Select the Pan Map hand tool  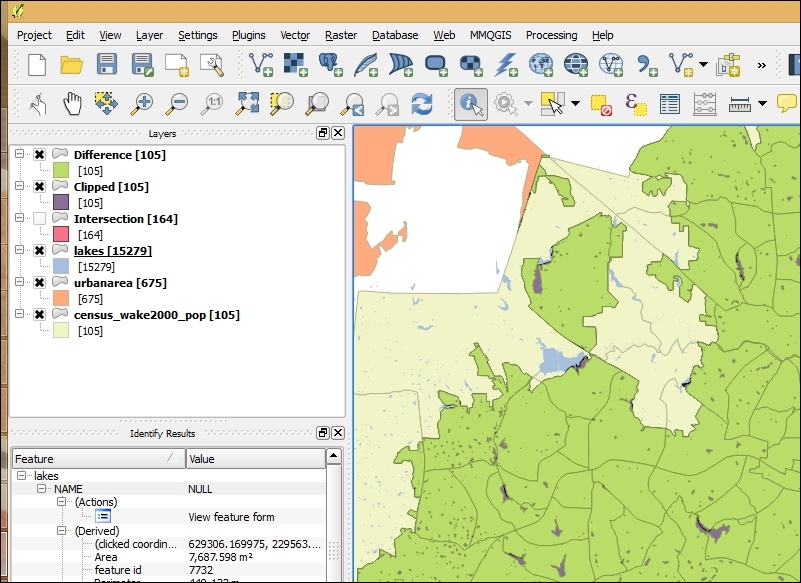coord(72,103)
